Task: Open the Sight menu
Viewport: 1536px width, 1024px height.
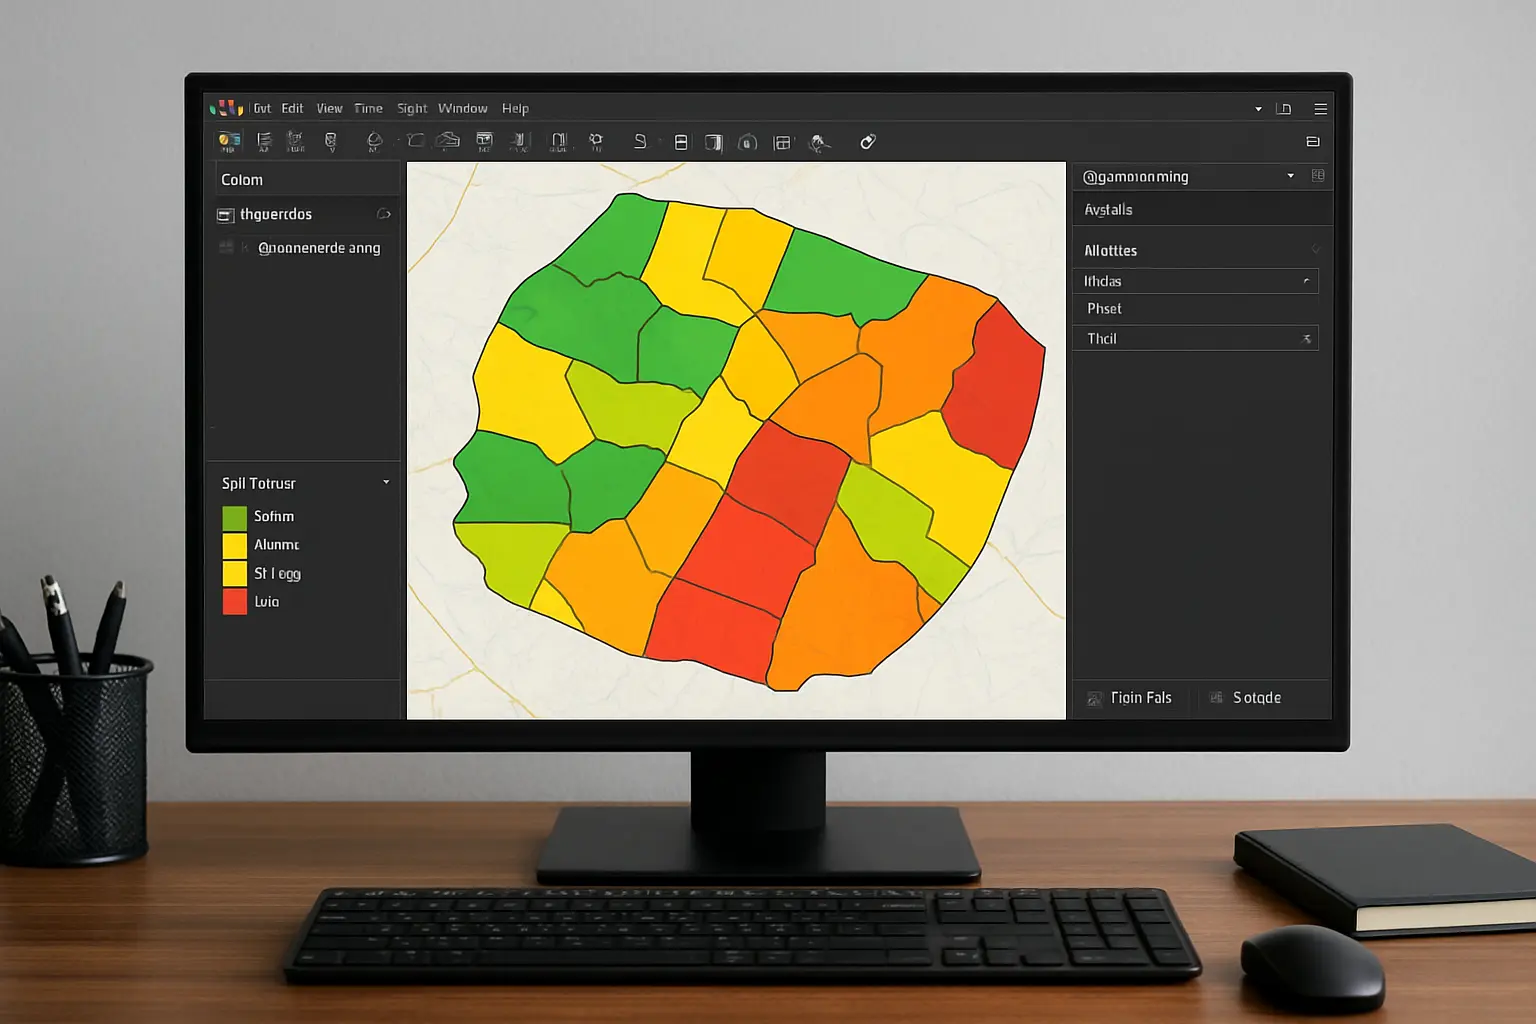Action: [x=412, y=108]
